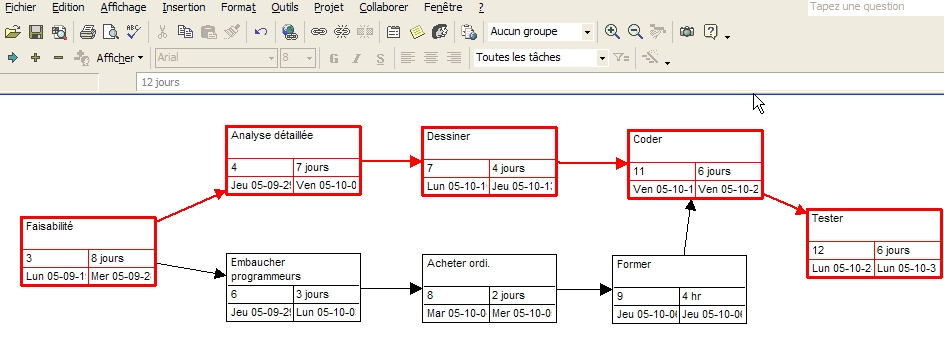Screen dimensions: 944x362
Task: Open the Fichier menu
Action: [20, 8]
